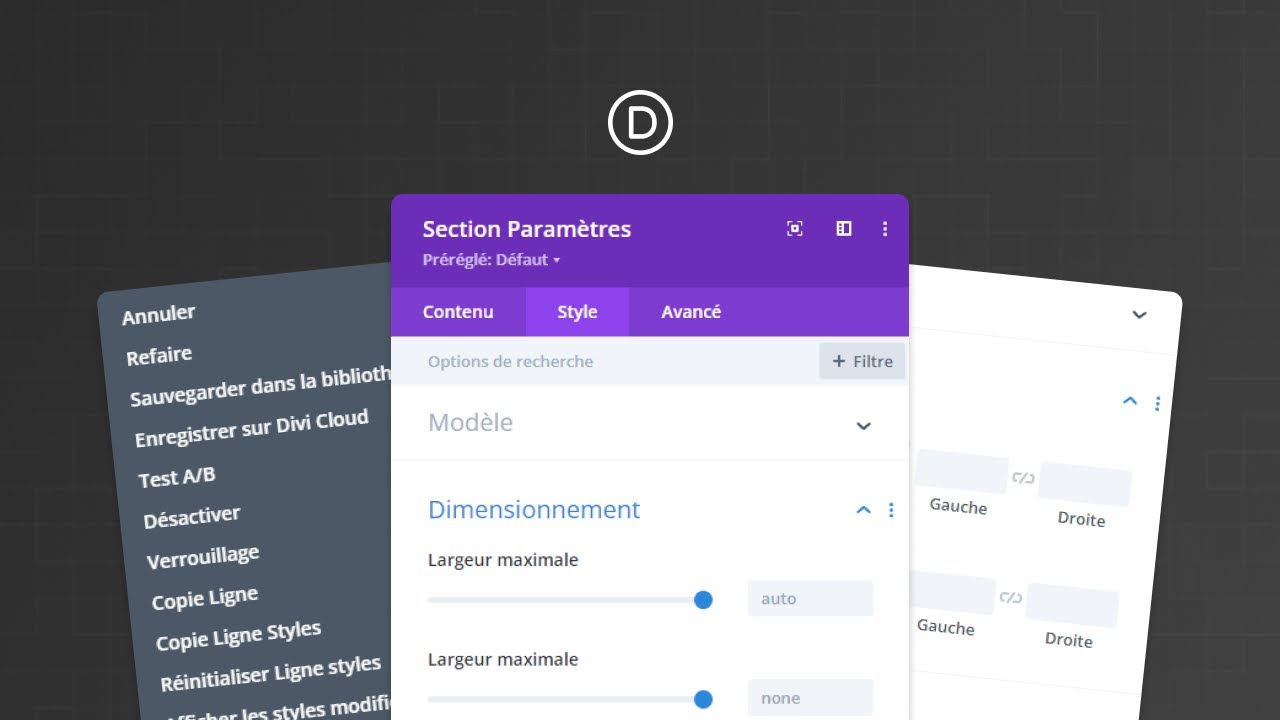The image size is (1280, 720).
Task: Click the snap-to-sidebar columns icon
Action: click(844, 229)
